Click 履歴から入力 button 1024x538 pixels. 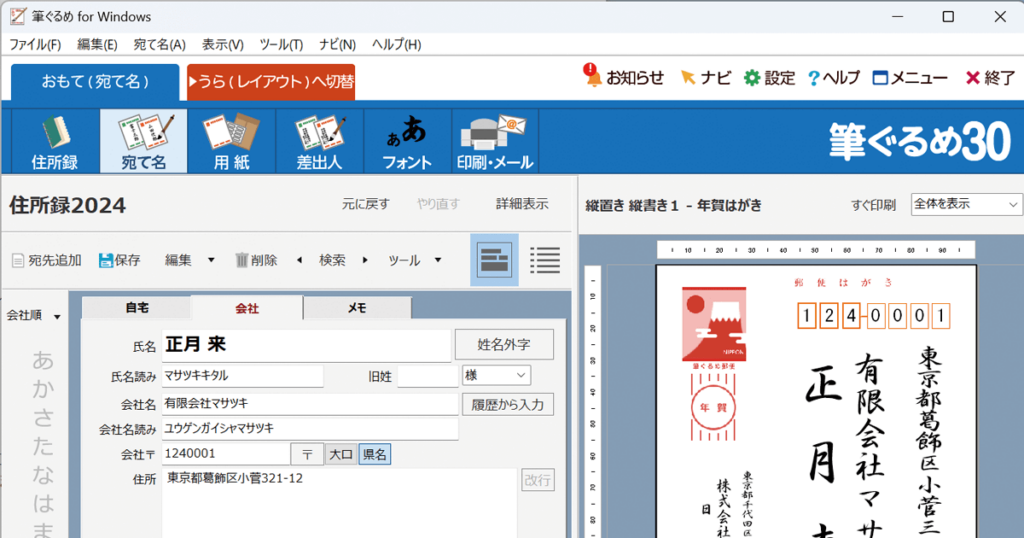point(507,405)
